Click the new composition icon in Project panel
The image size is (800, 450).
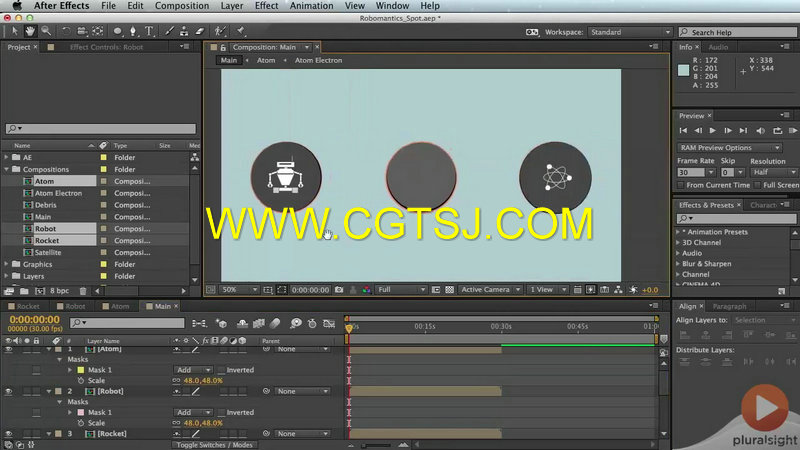(x=40, y=291)
